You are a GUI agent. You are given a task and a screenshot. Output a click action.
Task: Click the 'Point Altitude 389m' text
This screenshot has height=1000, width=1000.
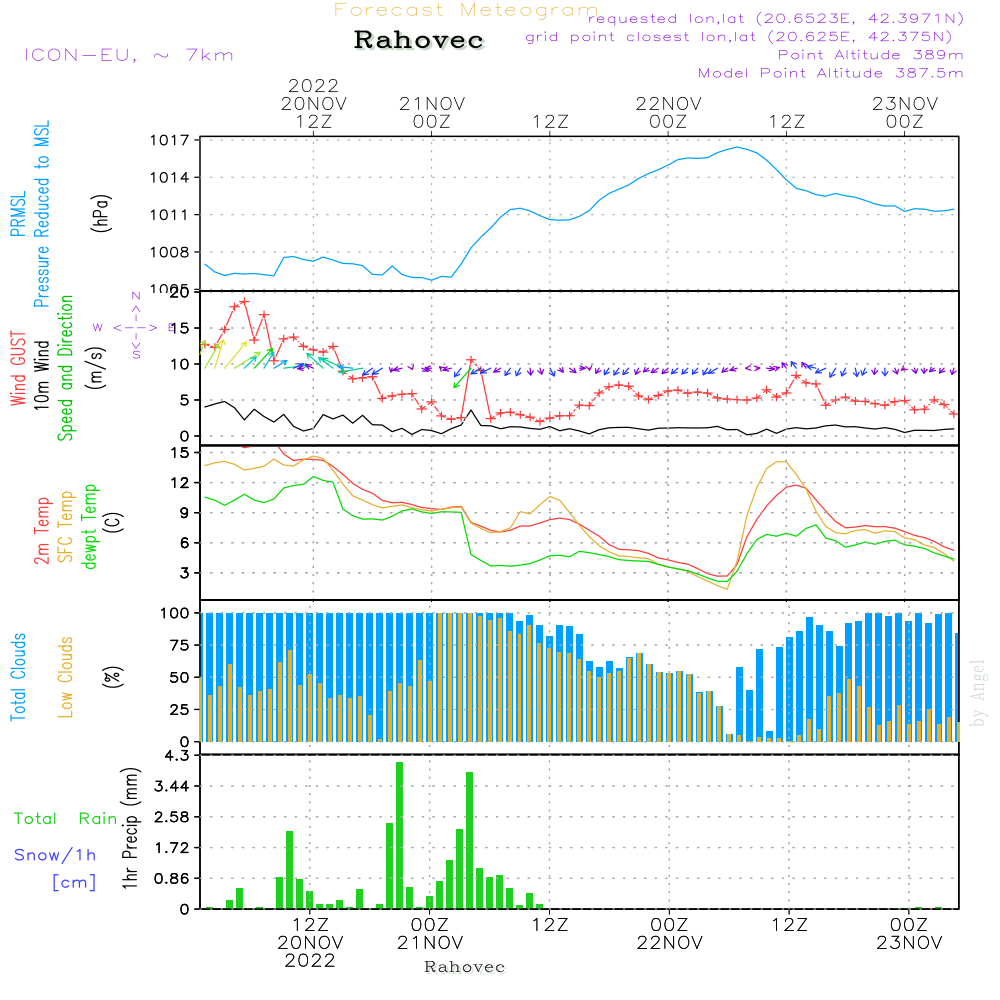(871, 55)
